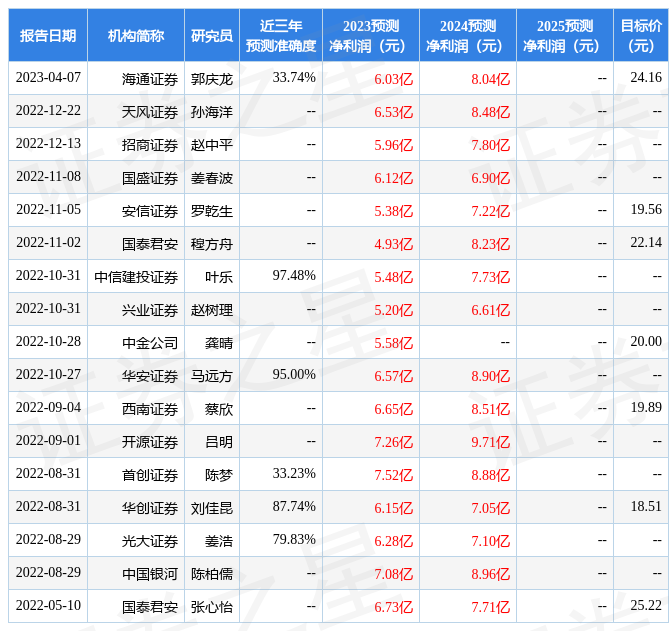Select researcher 刘佳昆
This screenshot has height=631, width=669.
click(x=212, y=508)
